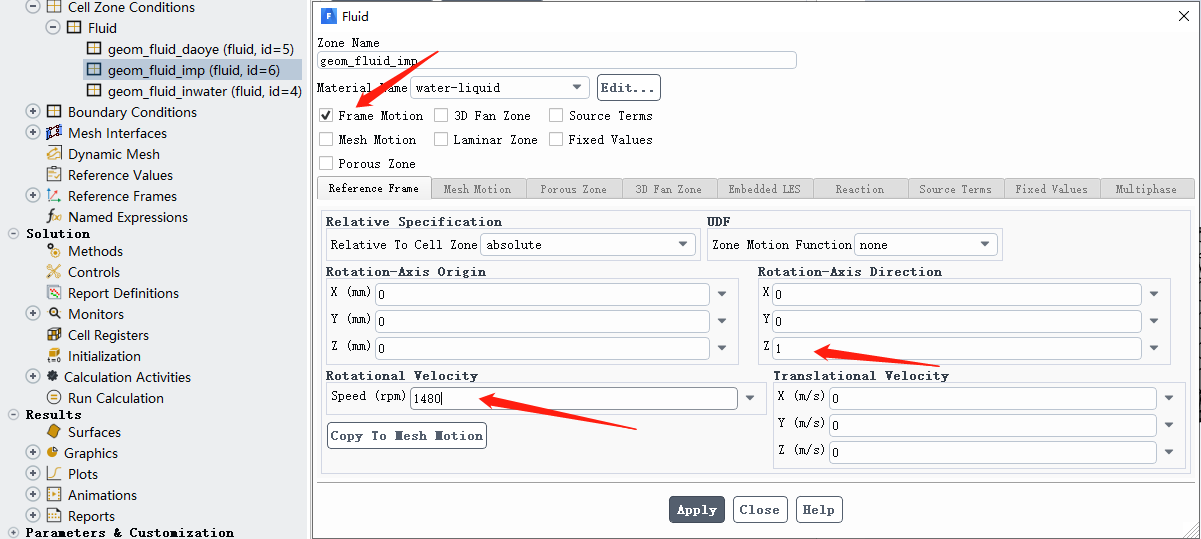This screenshot has height=539, width=1201.
Task: Click the Report Definitions icon
Action: pos(54,293)
